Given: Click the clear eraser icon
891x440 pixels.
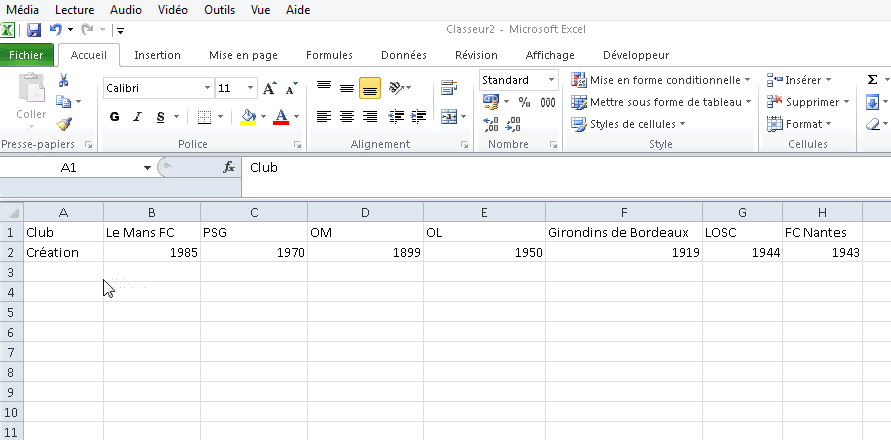Looking at the screenshot, I should pyautogui.click(x=872, y=124).
